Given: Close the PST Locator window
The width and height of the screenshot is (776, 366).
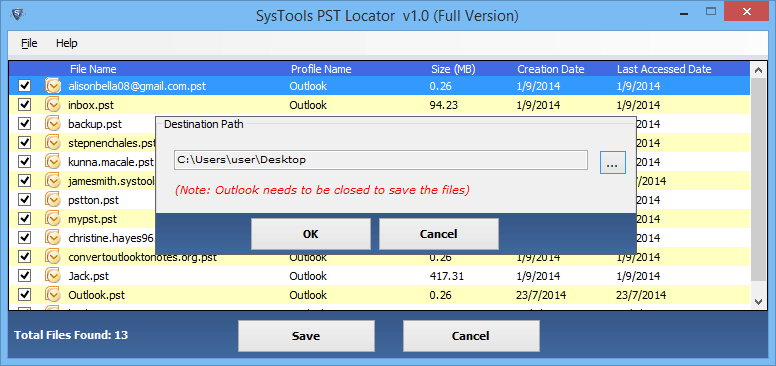Looking at the screenshot, I should (746, 11).
